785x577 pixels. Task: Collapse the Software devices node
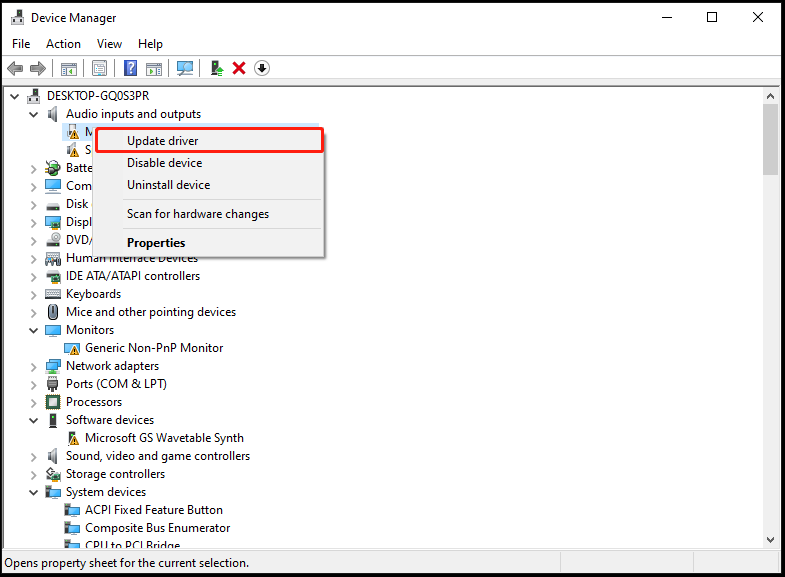pos(34,420)
